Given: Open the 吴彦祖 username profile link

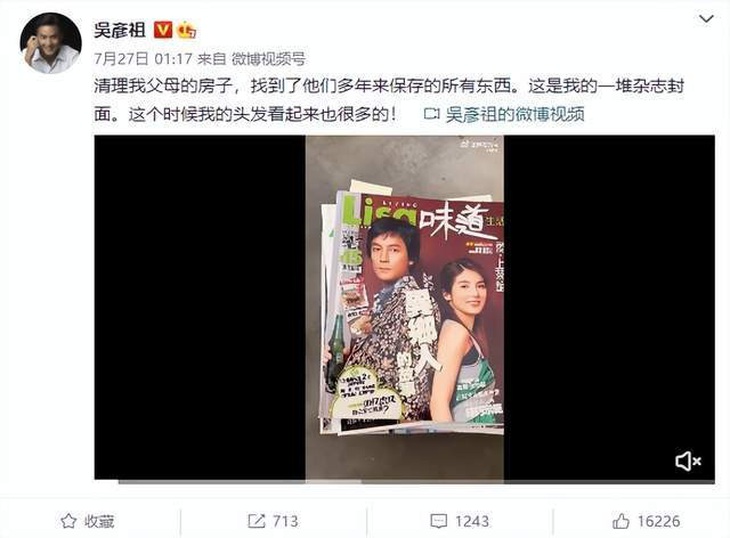Looking at the screenshot, I should [x=120, y=30].
